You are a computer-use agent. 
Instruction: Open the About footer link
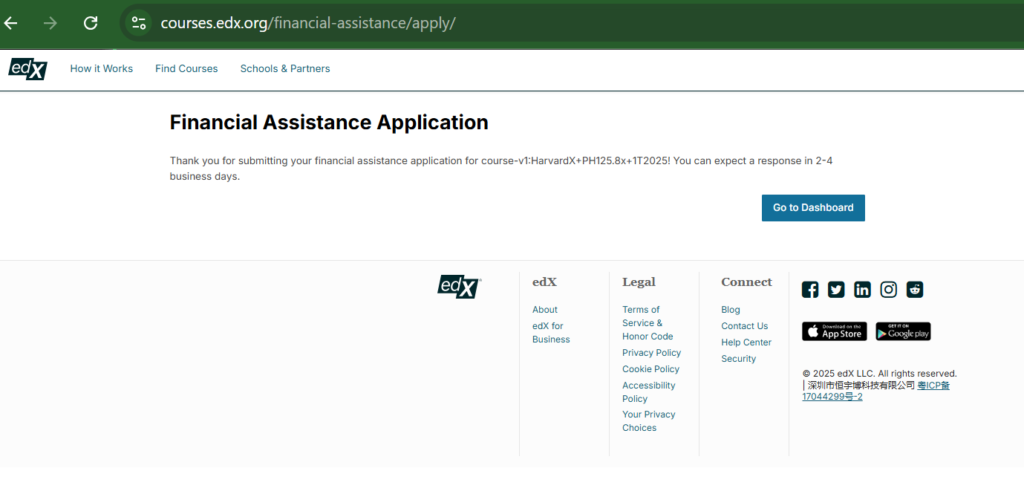pyautogui.click(x=545, y=310)
